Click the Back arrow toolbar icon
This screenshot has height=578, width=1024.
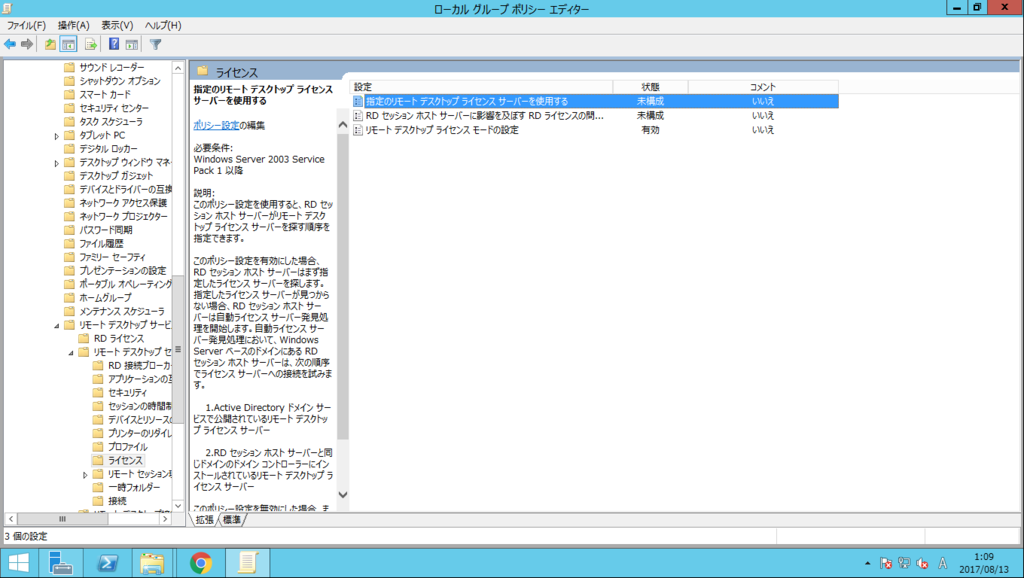click(x=10, y=44)
